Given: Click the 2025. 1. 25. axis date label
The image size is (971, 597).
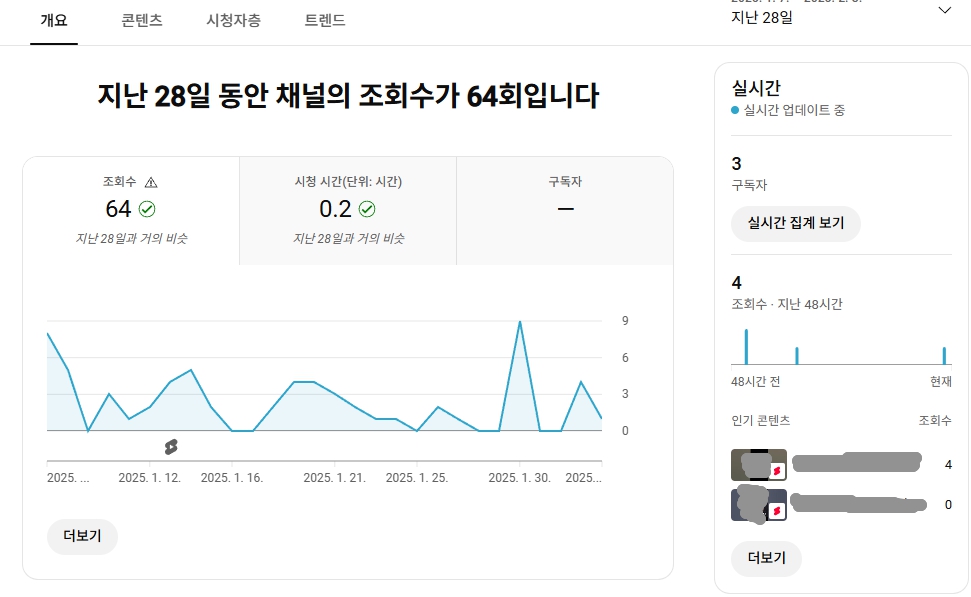Looking at the screenshot, I should point(417,478).
